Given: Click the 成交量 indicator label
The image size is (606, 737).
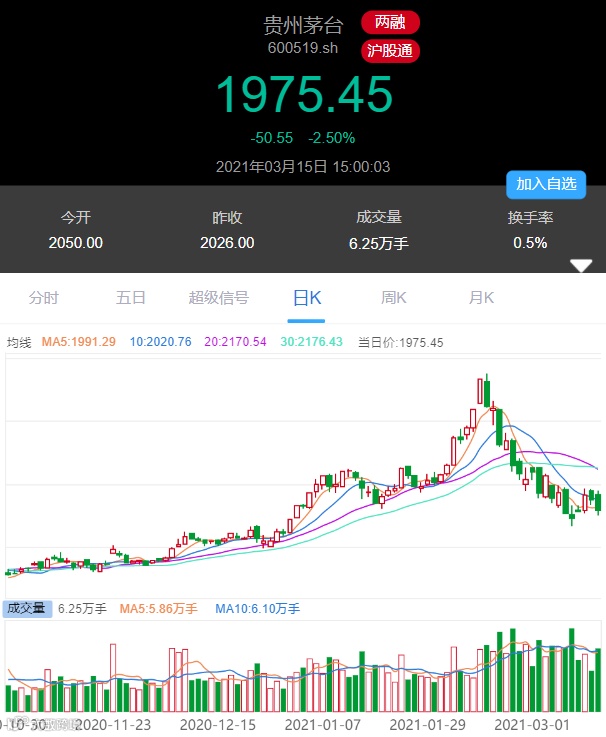Looking at the screenshot, I should tap(27, 609).
